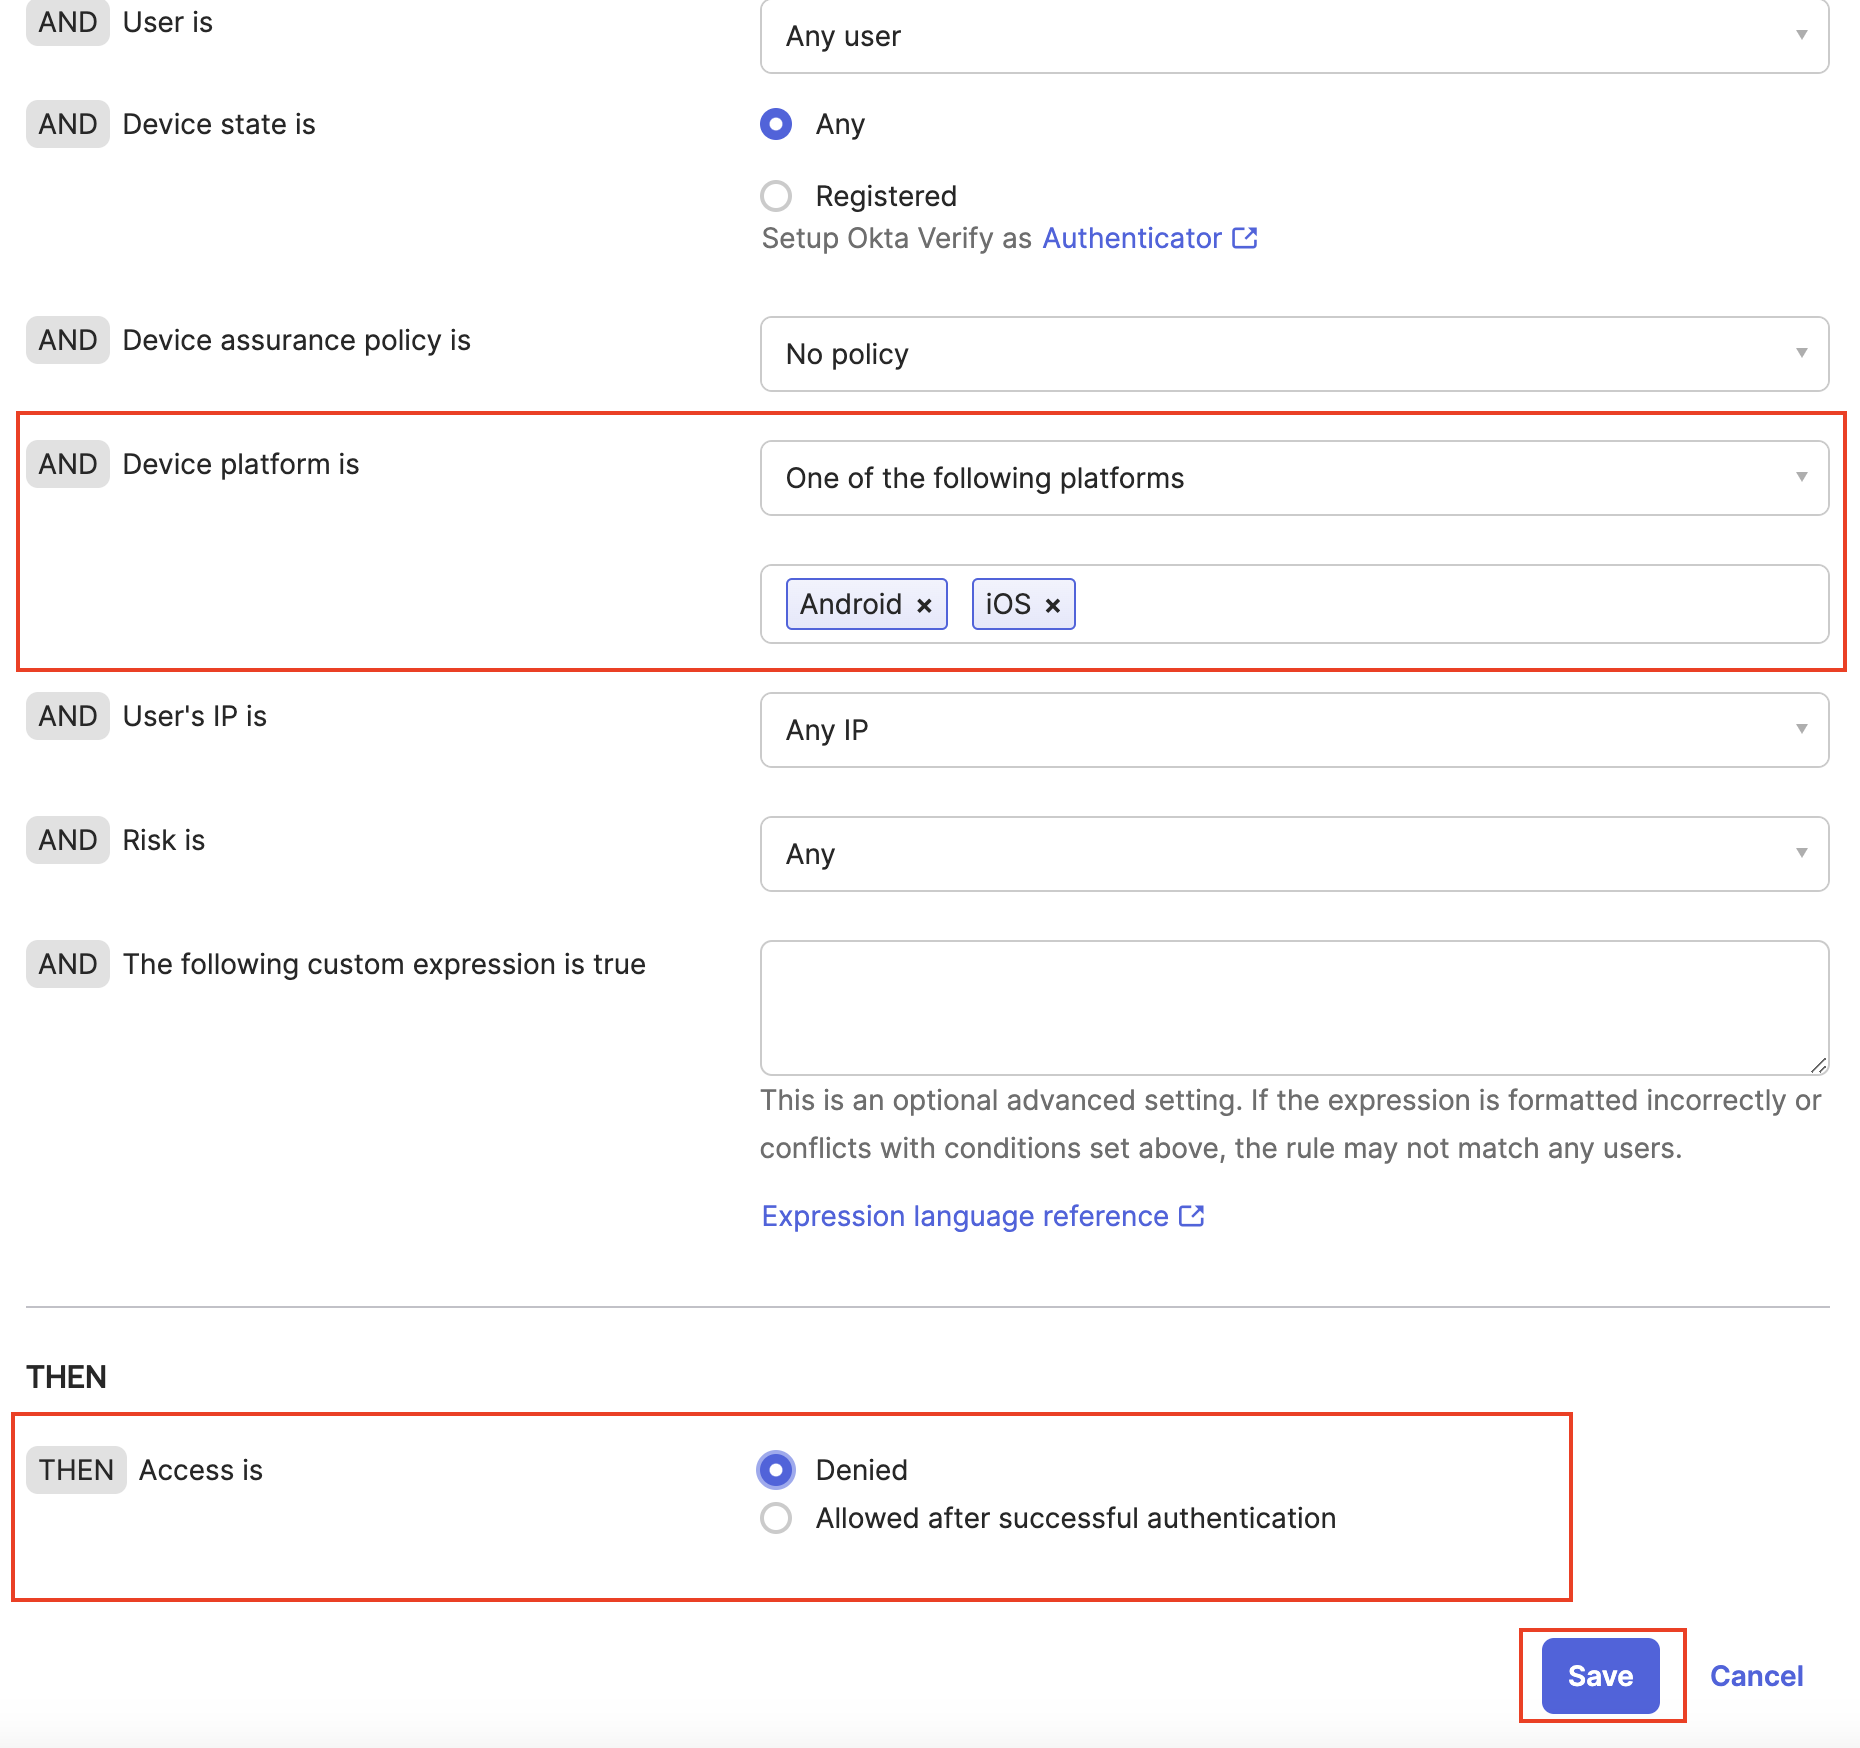Click resize handle of custom expression box
Screen dimensions: 1860x1748
[x=1818, y=1065]
